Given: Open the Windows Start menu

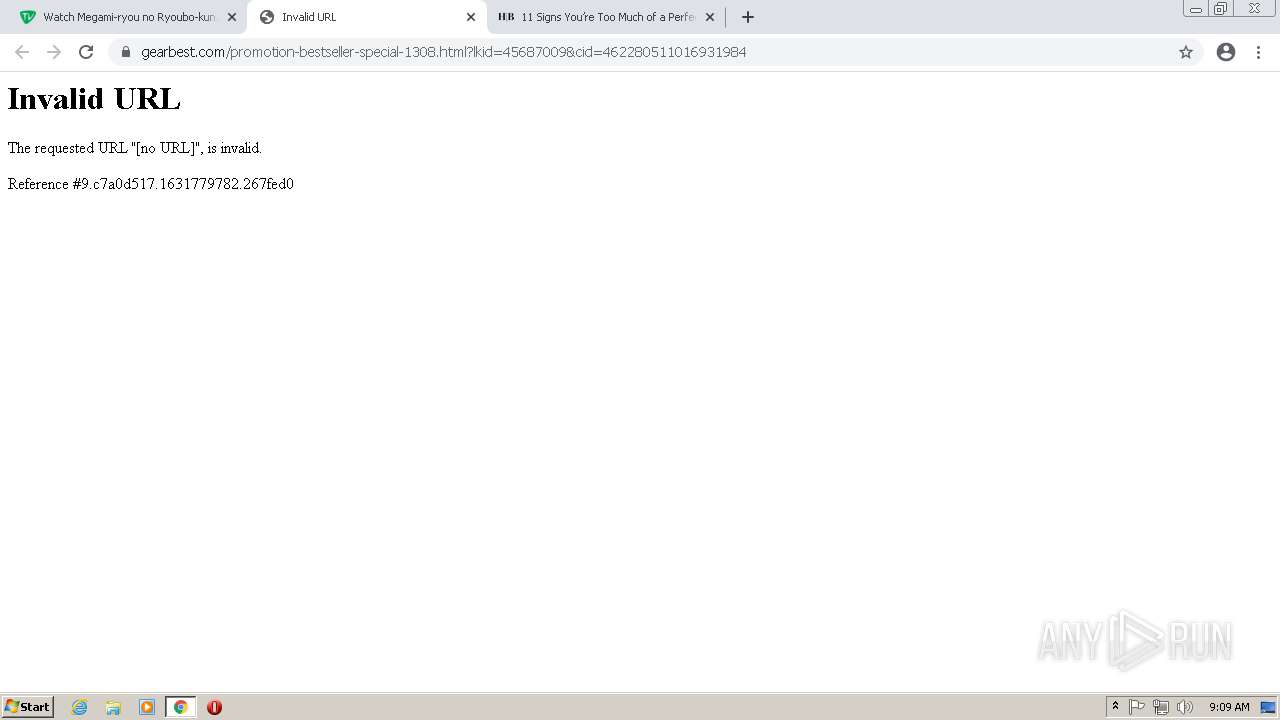Looking at the screenshot, I should tap(28, 707).
